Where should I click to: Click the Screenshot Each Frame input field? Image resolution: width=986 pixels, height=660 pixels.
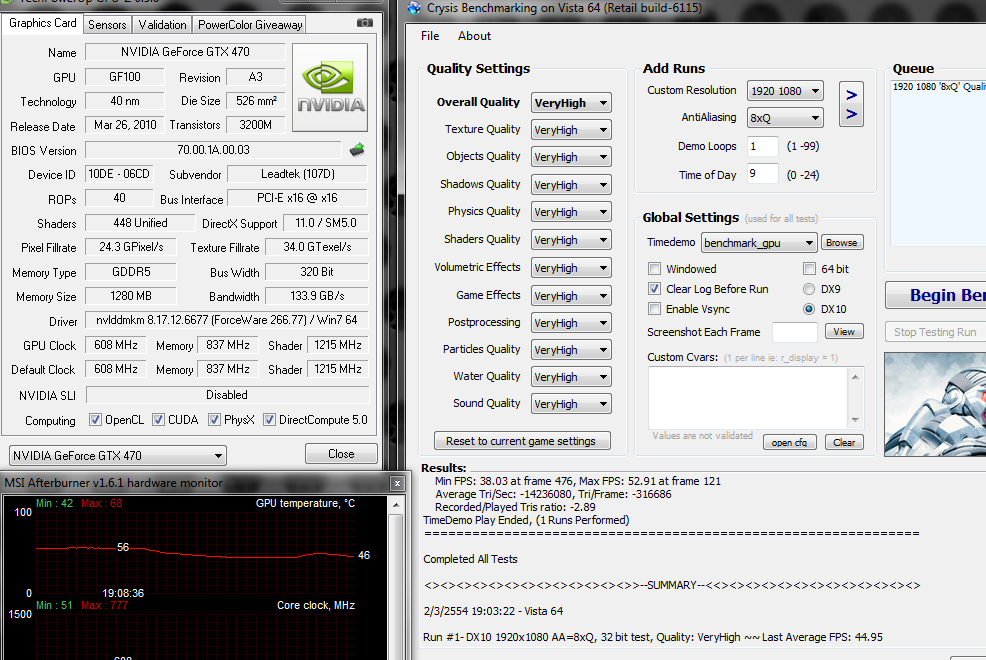pos(795,332)
